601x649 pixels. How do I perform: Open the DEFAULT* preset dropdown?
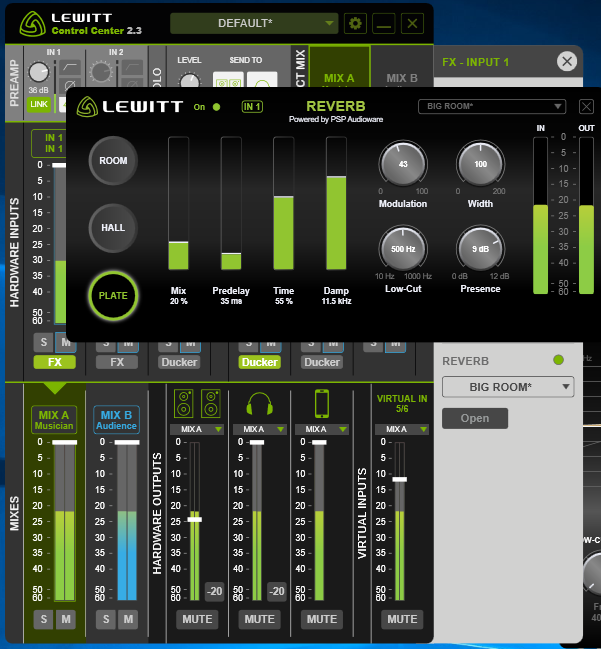pos(254,23)
